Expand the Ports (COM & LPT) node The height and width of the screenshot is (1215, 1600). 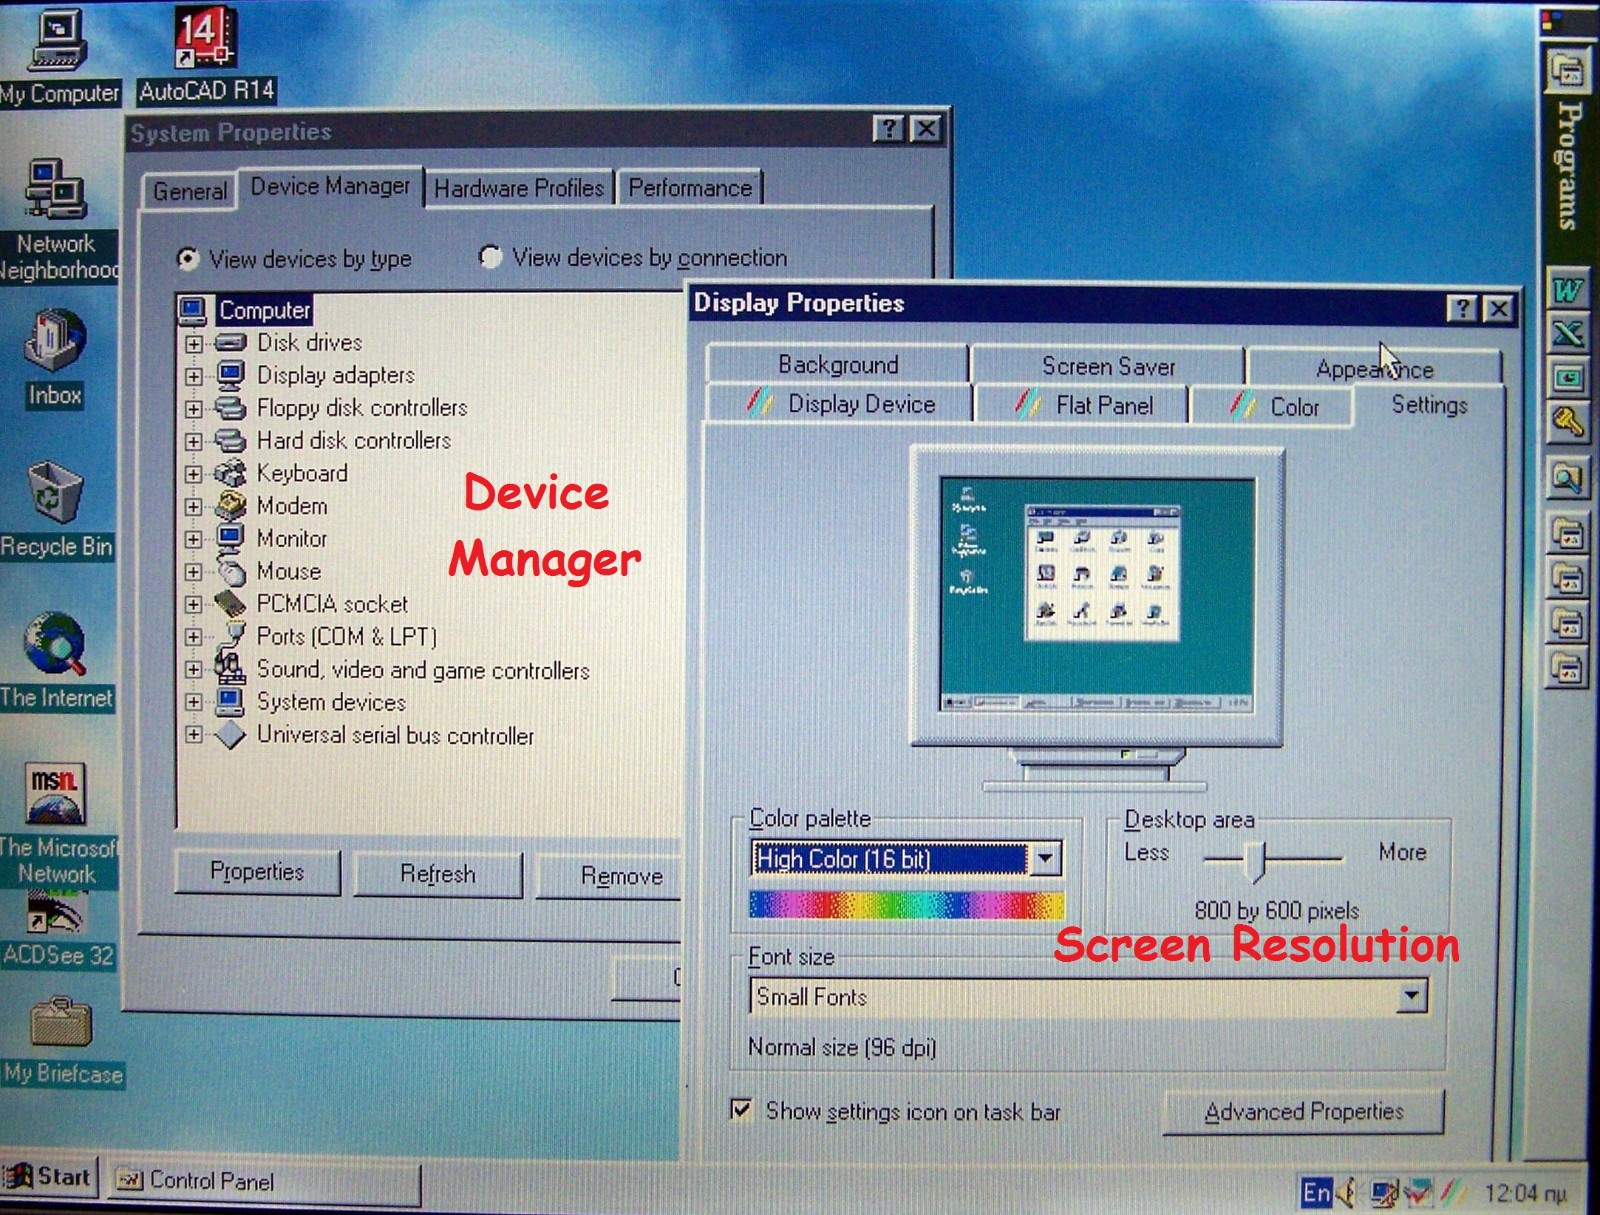click(194, 637)
